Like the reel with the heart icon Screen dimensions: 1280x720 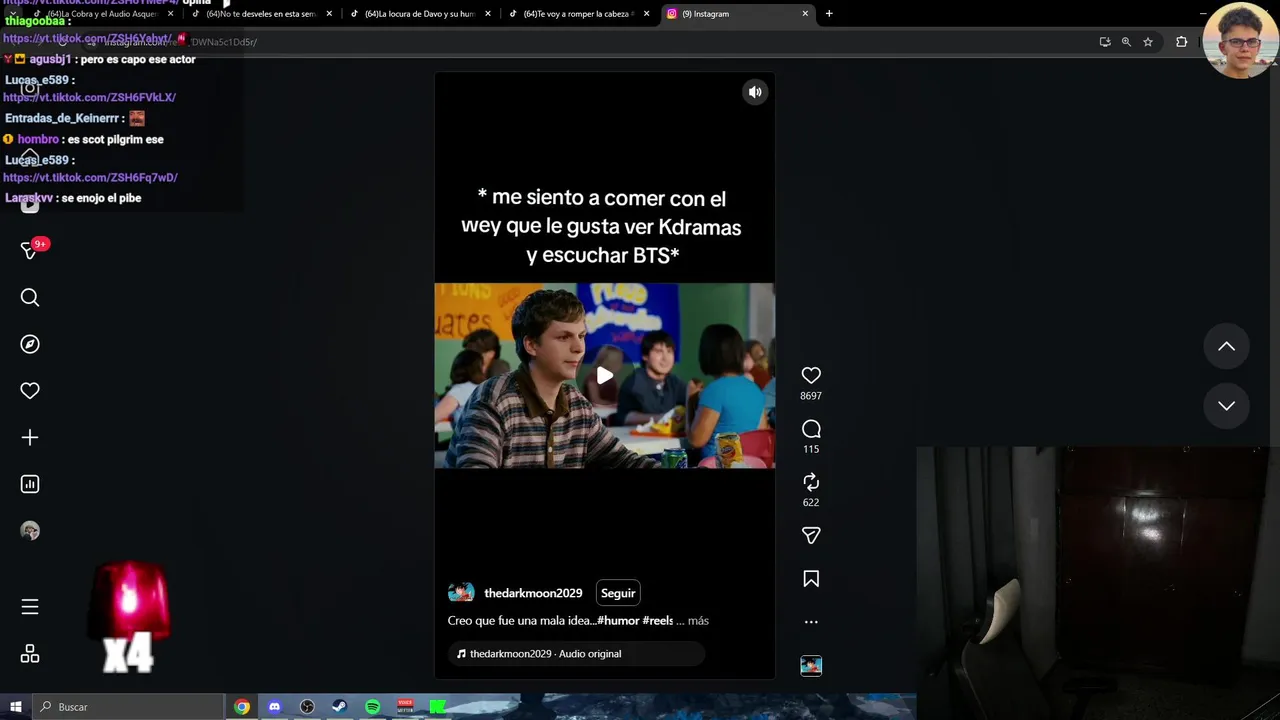pos(811,375)
